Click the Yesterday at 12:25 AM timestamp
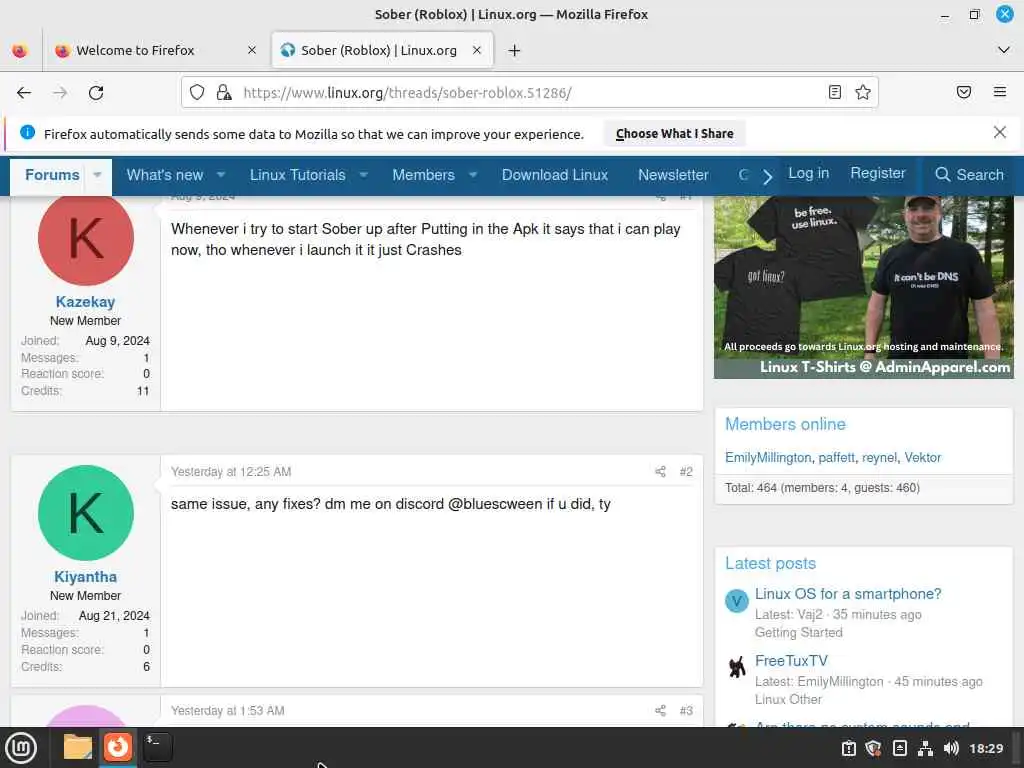Viewport: 1024px width, 768px height. tap(231, 472)
